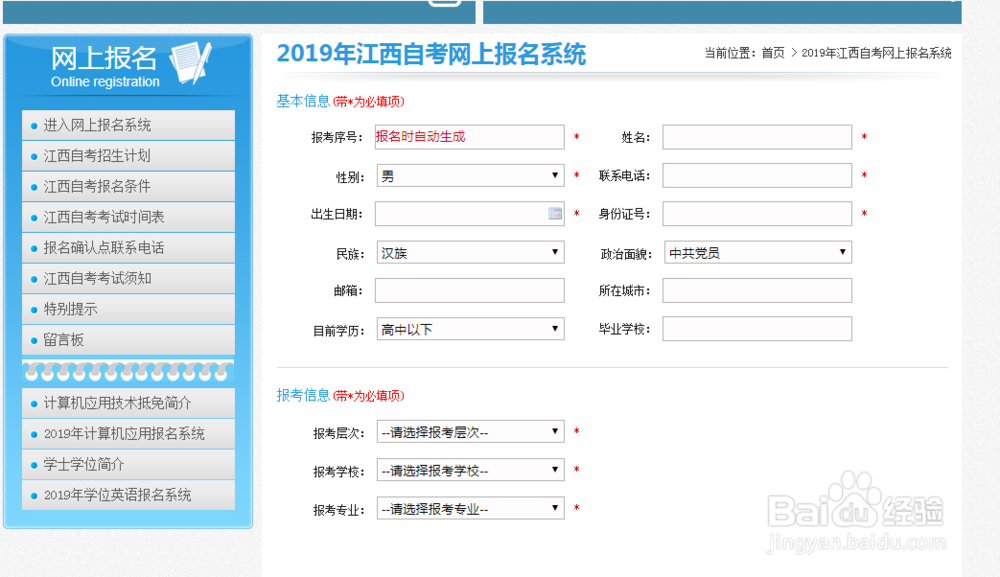Focus the 身份证号 input field
The height and width of the screenshot is (577, 1000).
point(757,214)
